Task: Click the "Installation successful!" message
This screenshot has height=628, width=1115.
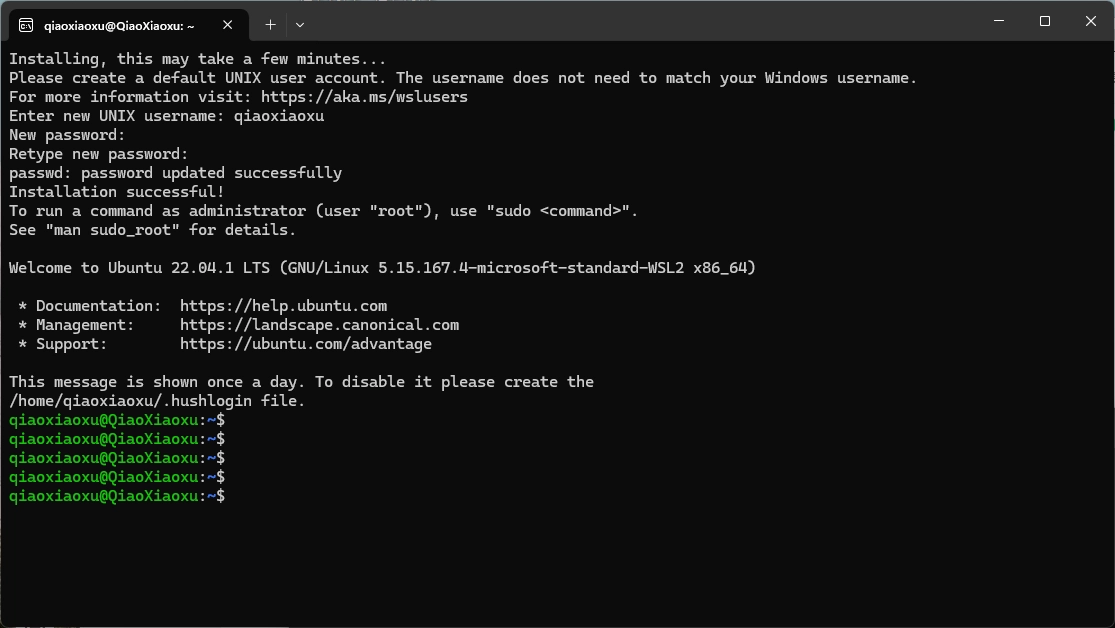Action: pyautogui.click(x=117, y=192)
